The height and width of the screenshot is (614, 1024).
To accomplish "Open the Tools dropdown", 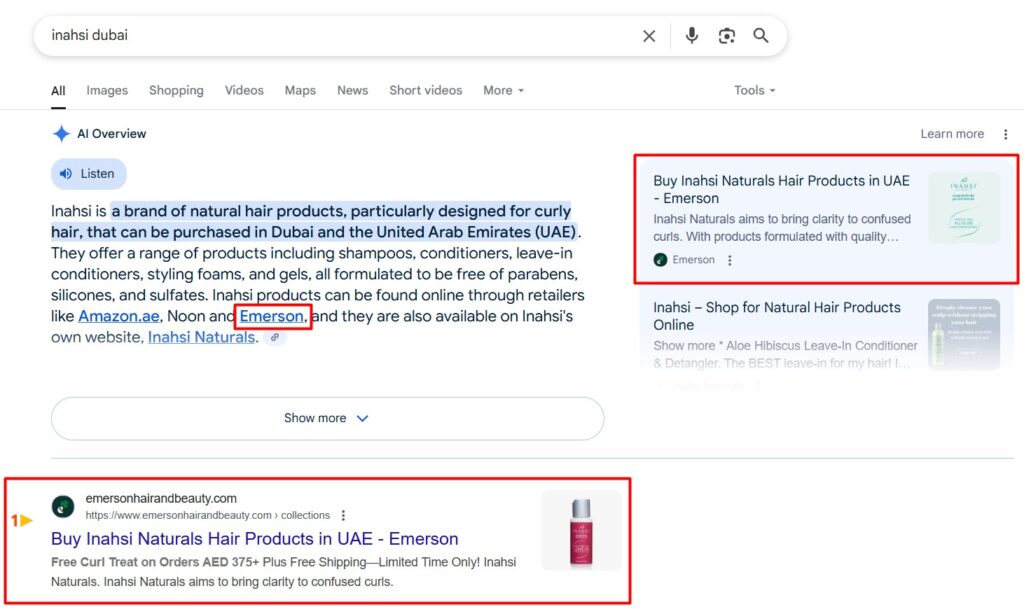I will (x=754, y=91).
